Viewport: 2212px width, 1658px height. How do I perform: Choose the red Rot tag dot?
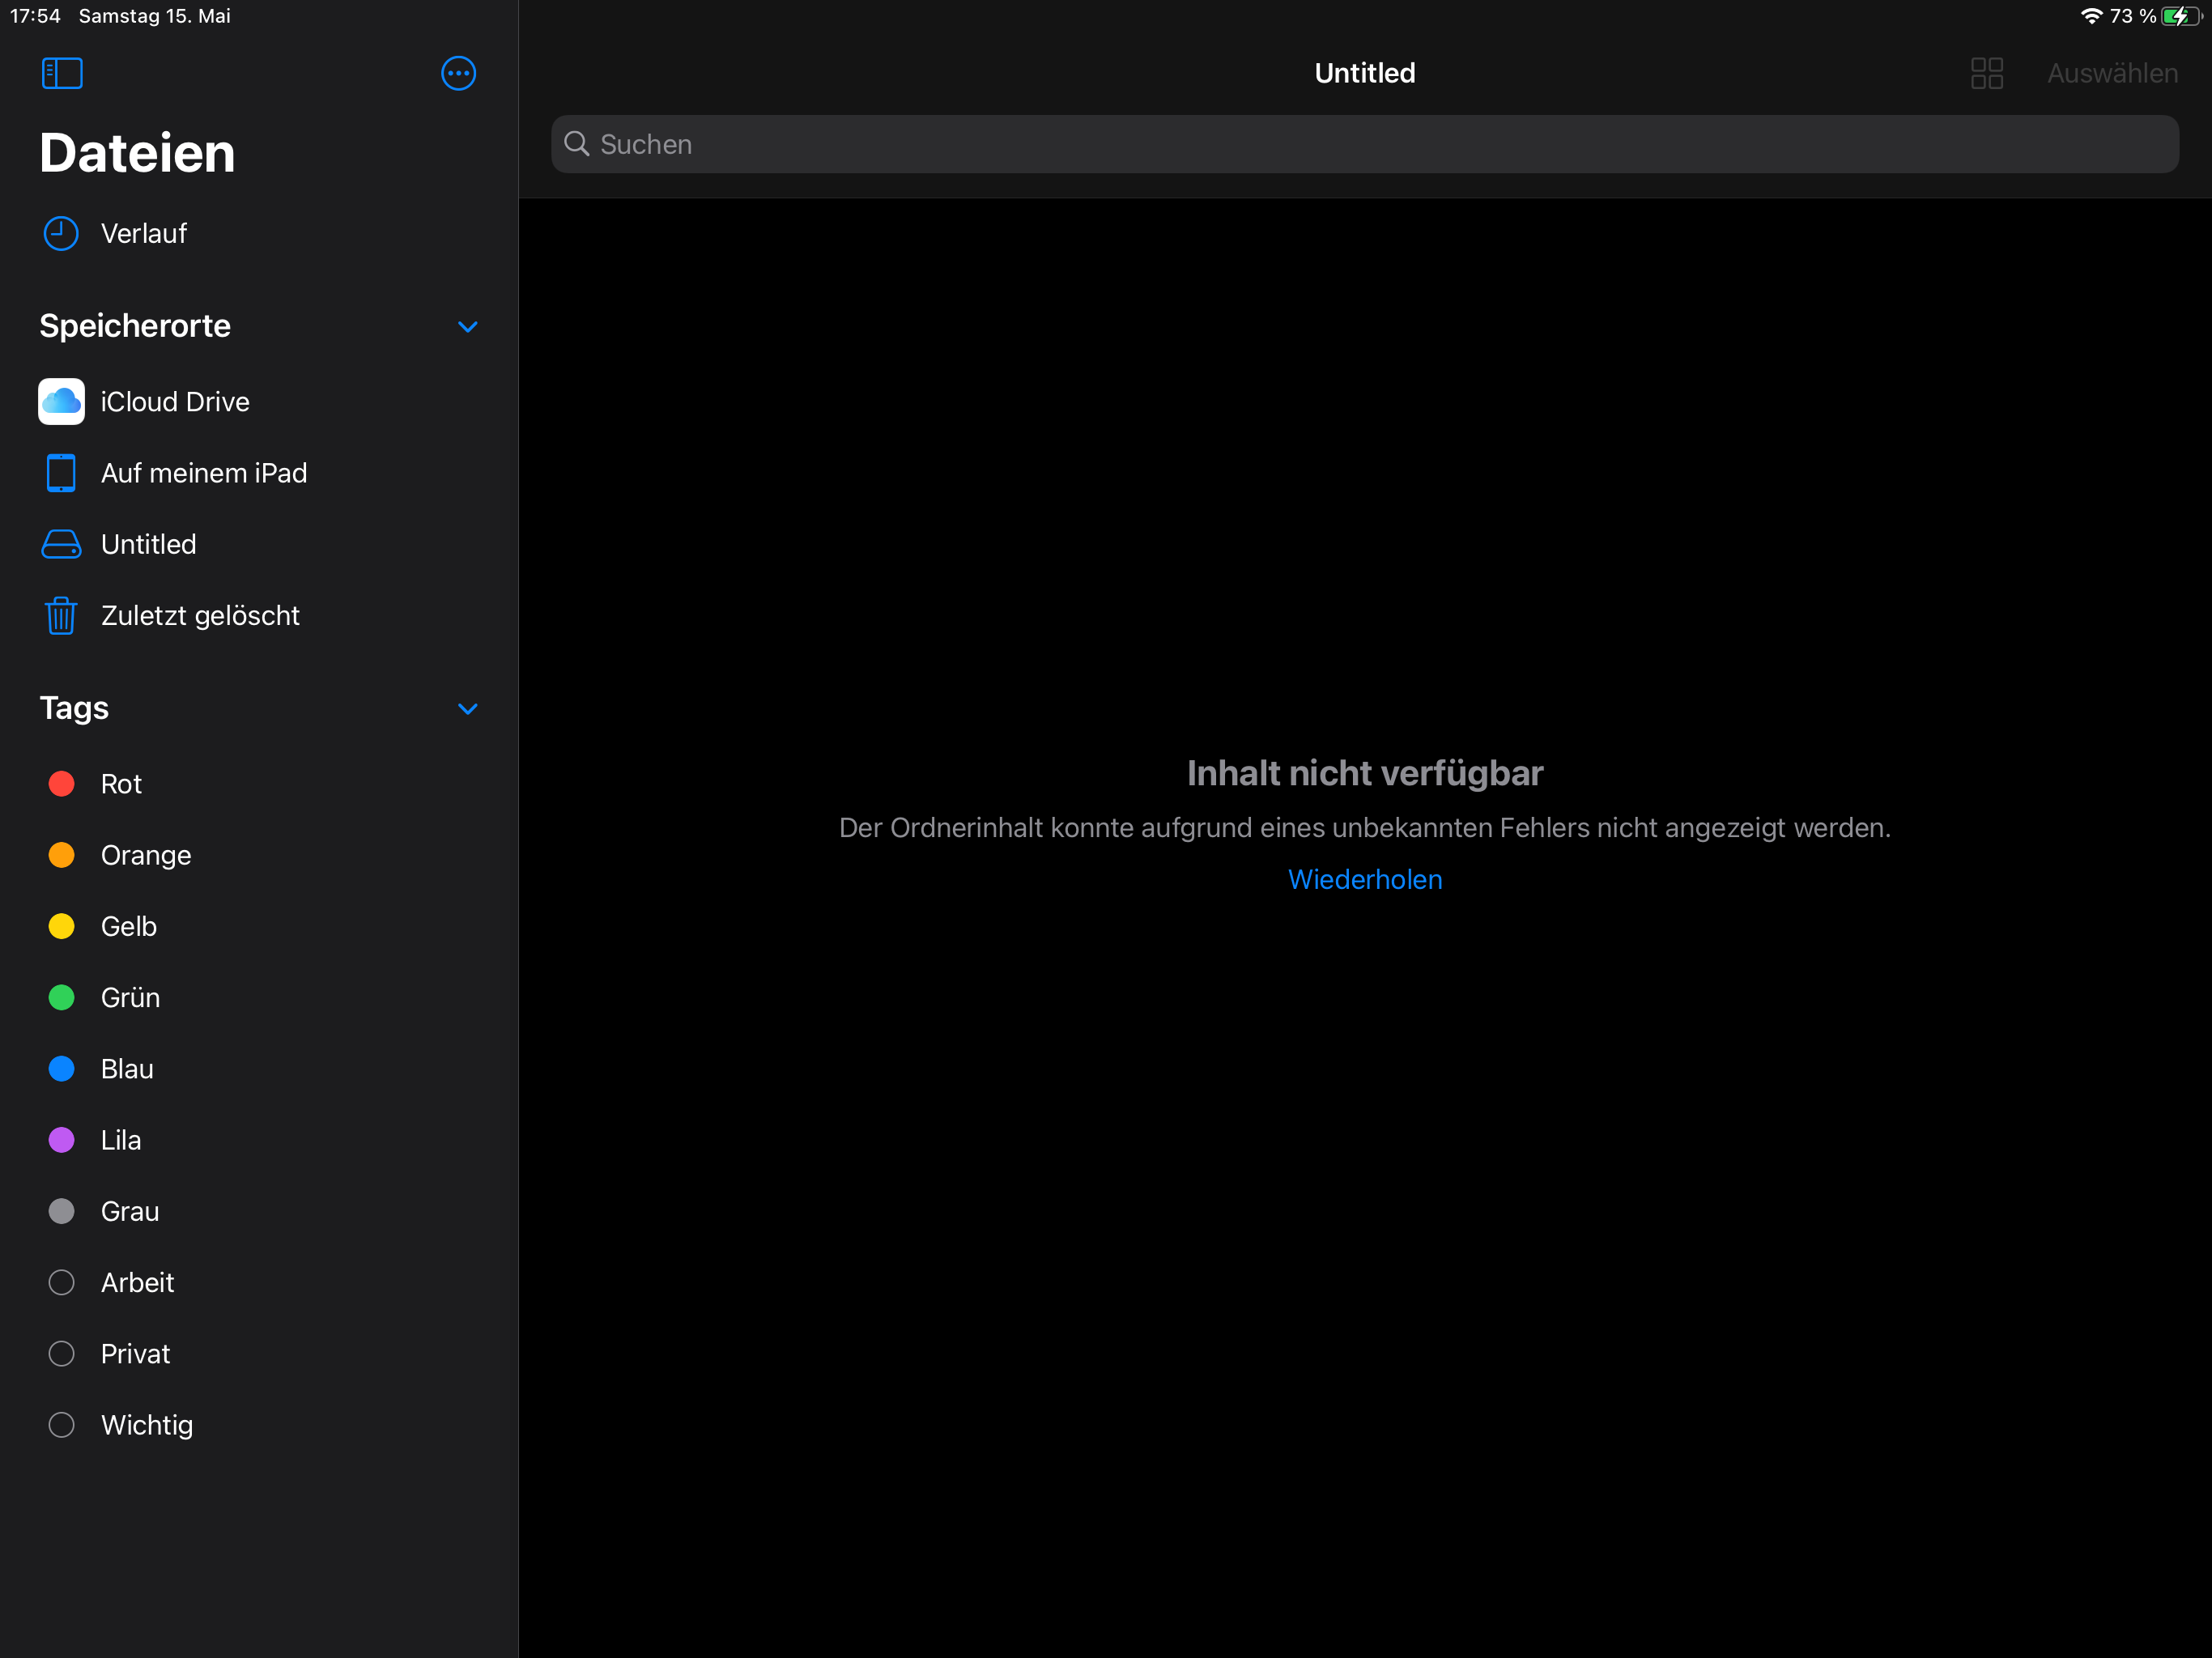[61, 784]
